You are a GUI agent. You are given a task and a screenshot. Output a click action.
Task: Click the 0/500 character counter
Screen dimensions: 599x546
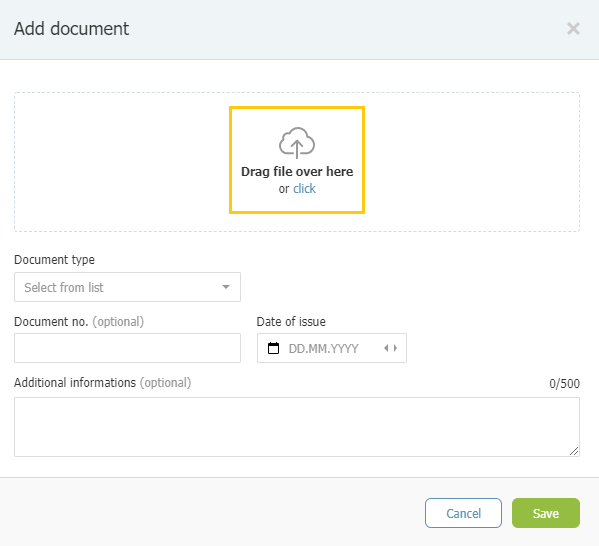564,384
